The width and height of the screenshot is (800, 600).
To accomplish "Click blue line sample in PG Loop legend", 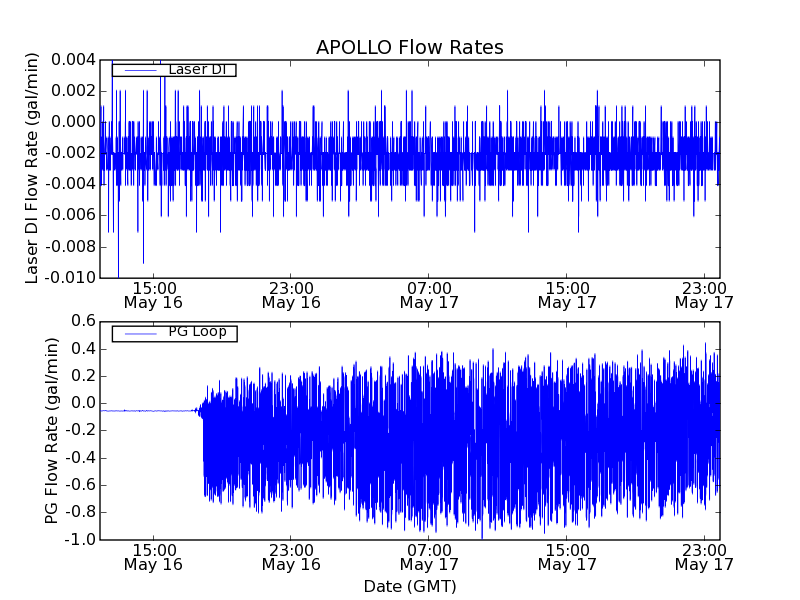I will point(138,333).
